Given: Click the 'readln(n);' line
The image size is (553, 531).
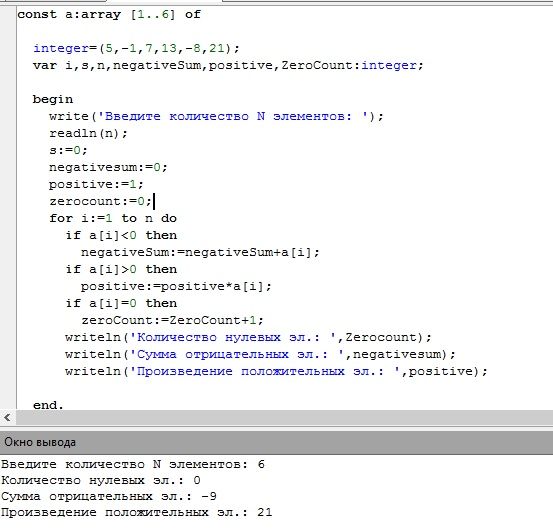Looking at the screenshot, I should tap(88, 133).
